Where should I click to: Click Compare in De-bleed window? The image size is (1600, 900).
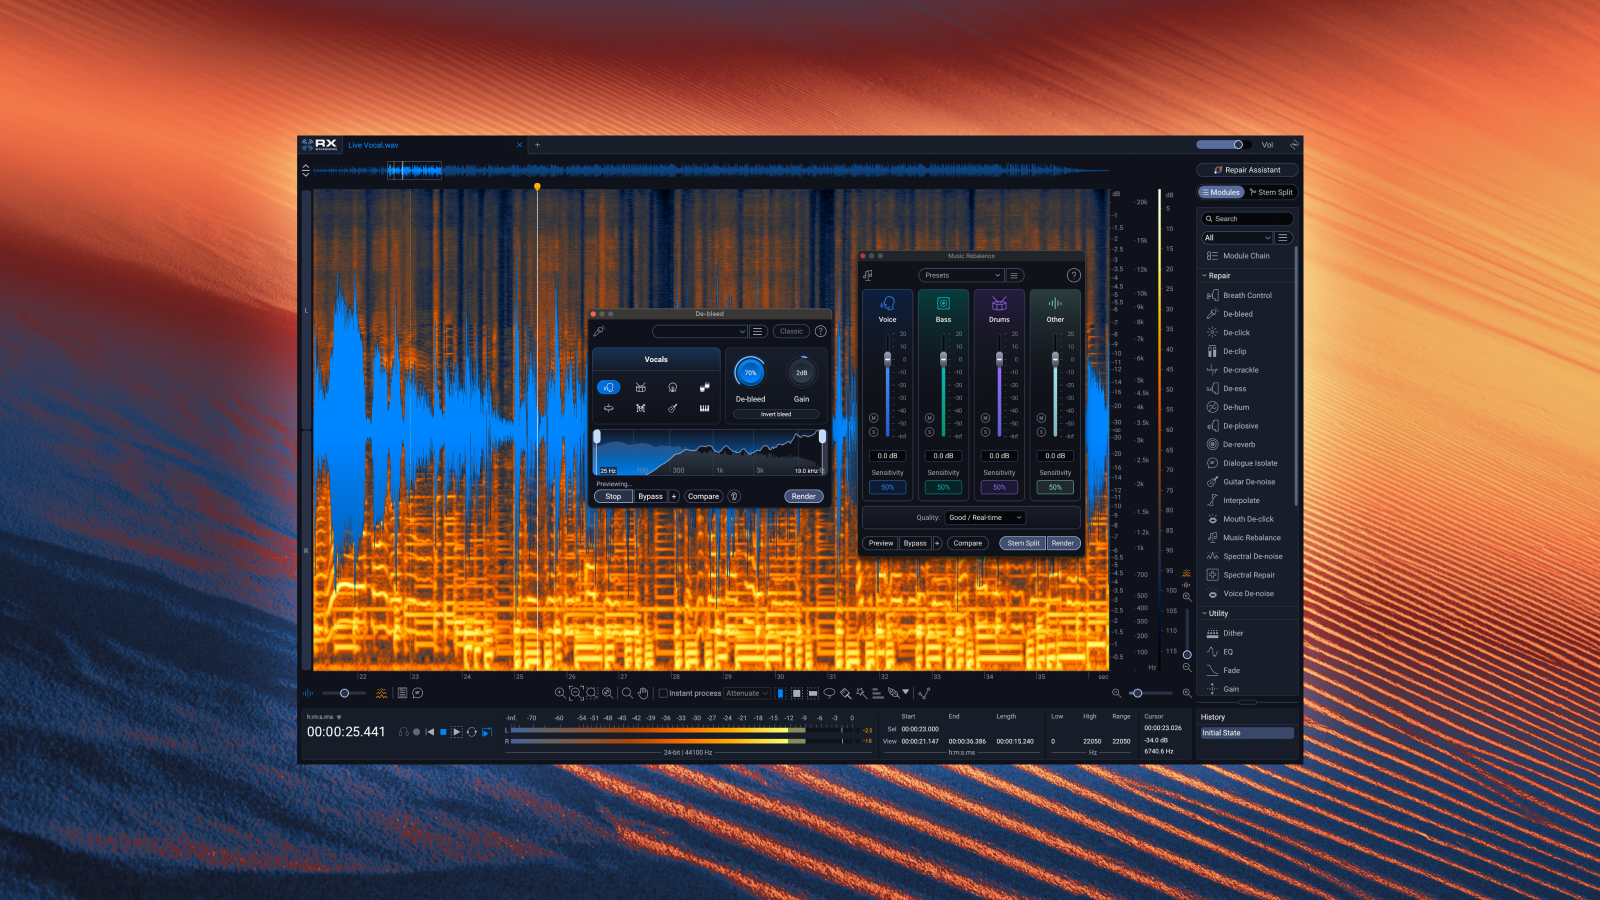[x=703, y=496]
